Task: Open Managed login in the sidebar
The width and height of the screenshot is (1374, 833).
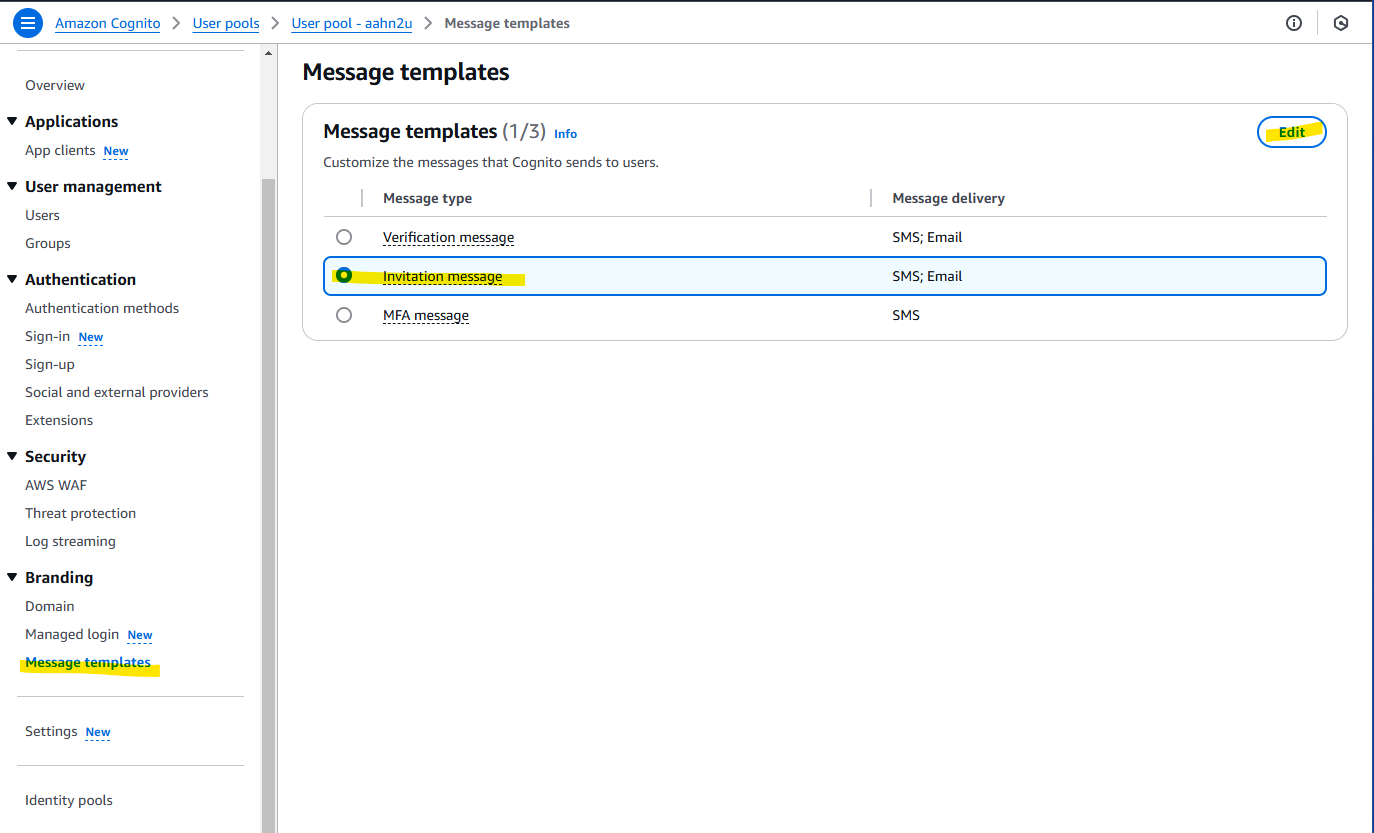Action: pos(72,634)
